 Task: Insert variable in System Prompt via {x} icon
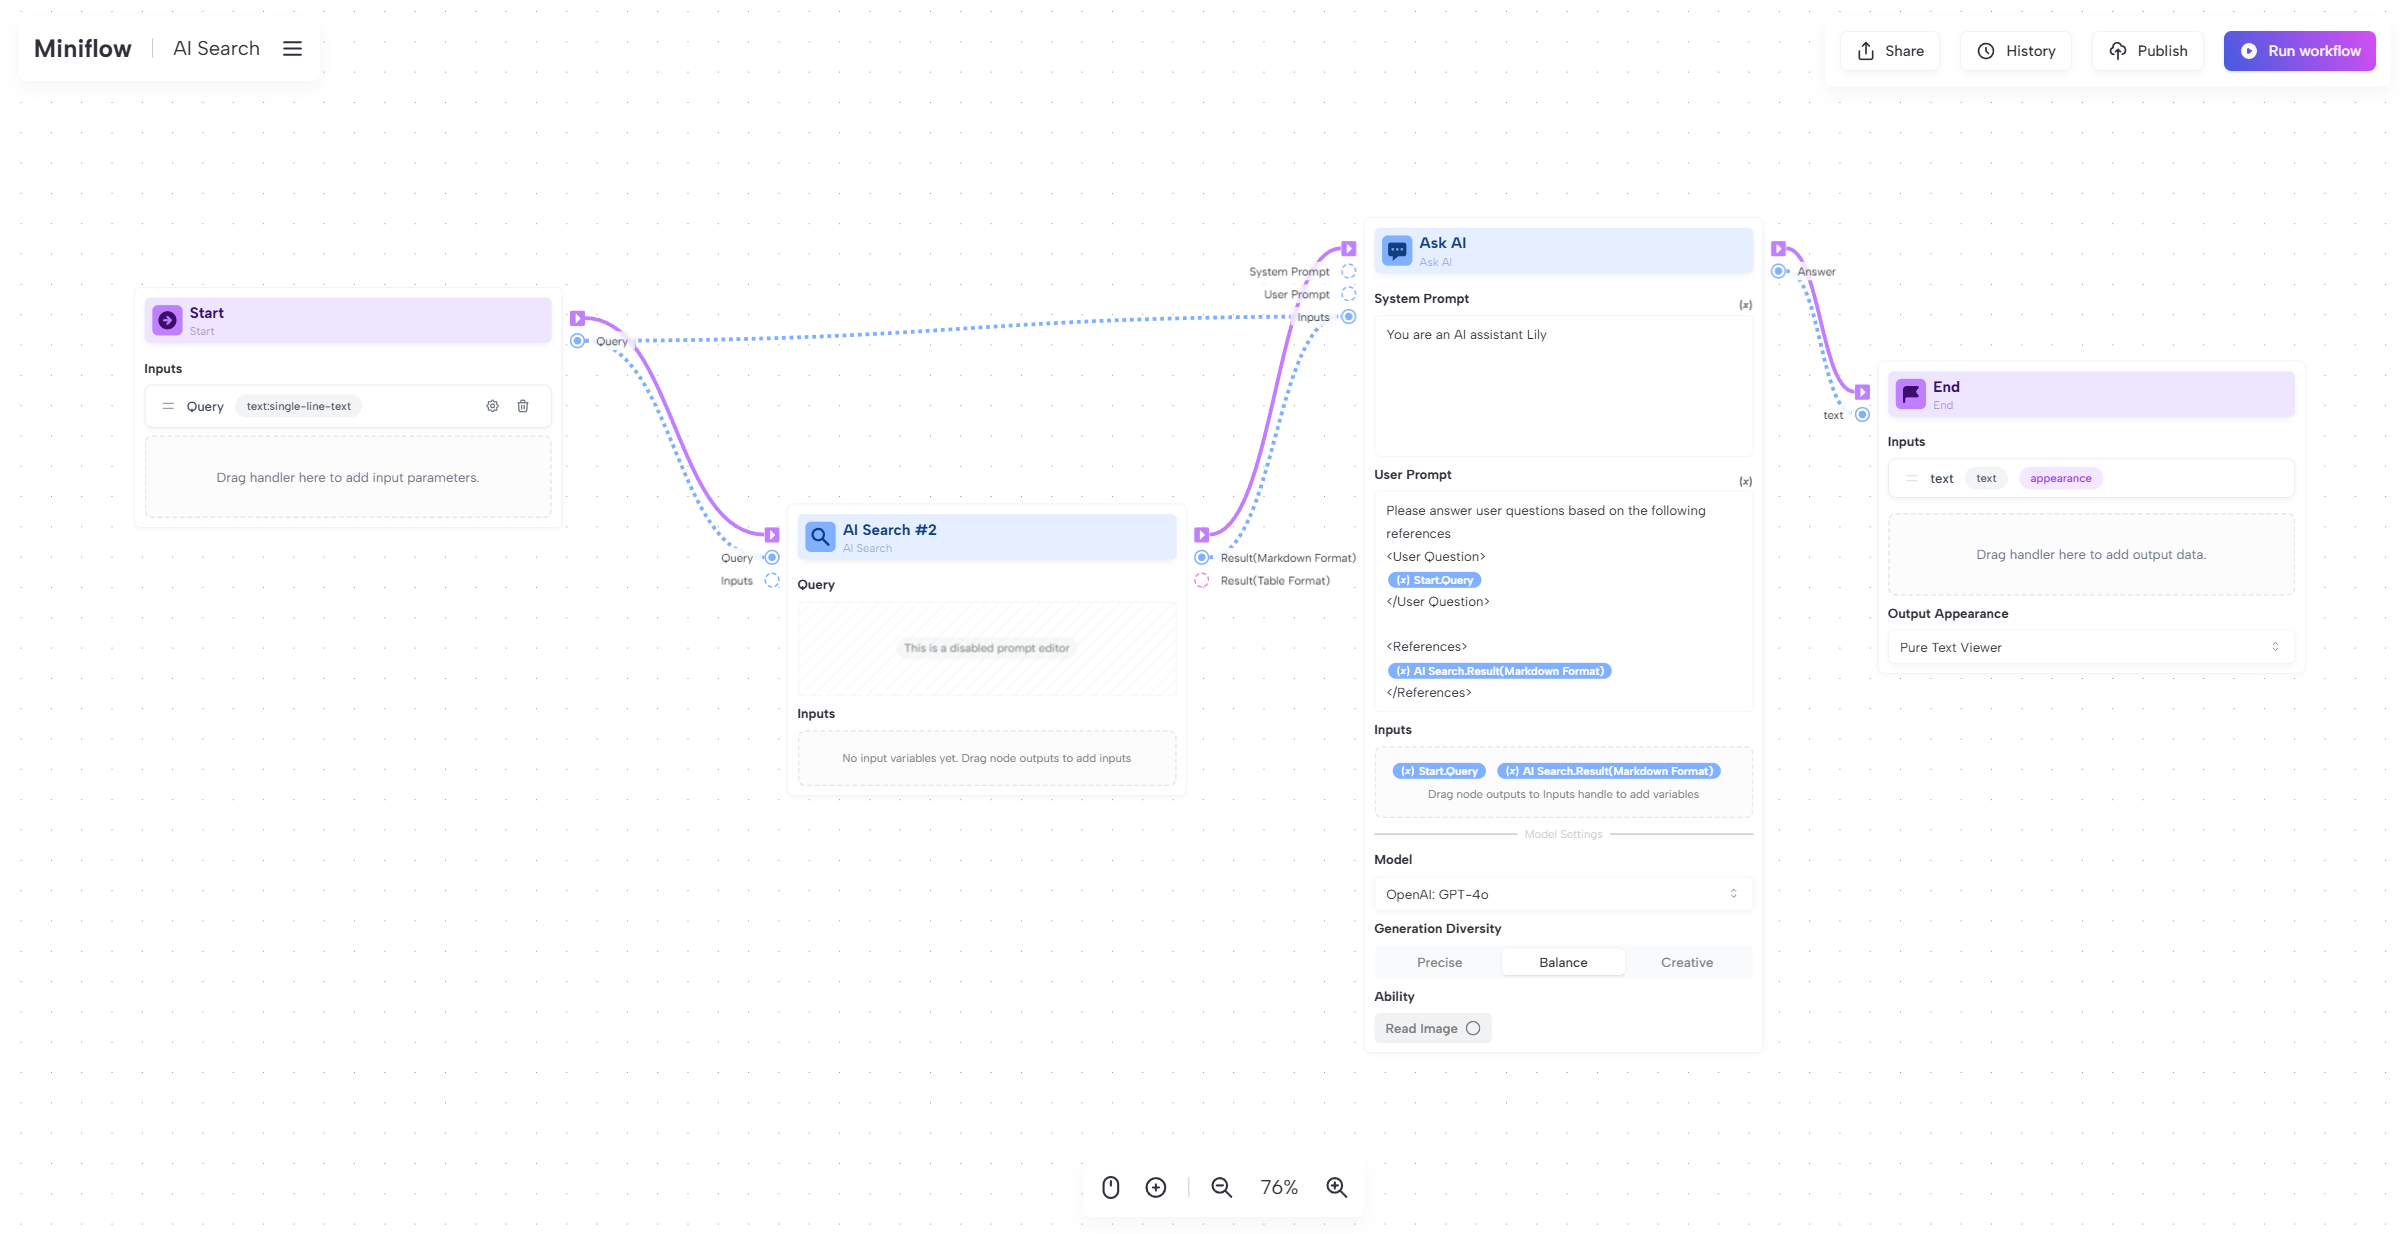1745,305
